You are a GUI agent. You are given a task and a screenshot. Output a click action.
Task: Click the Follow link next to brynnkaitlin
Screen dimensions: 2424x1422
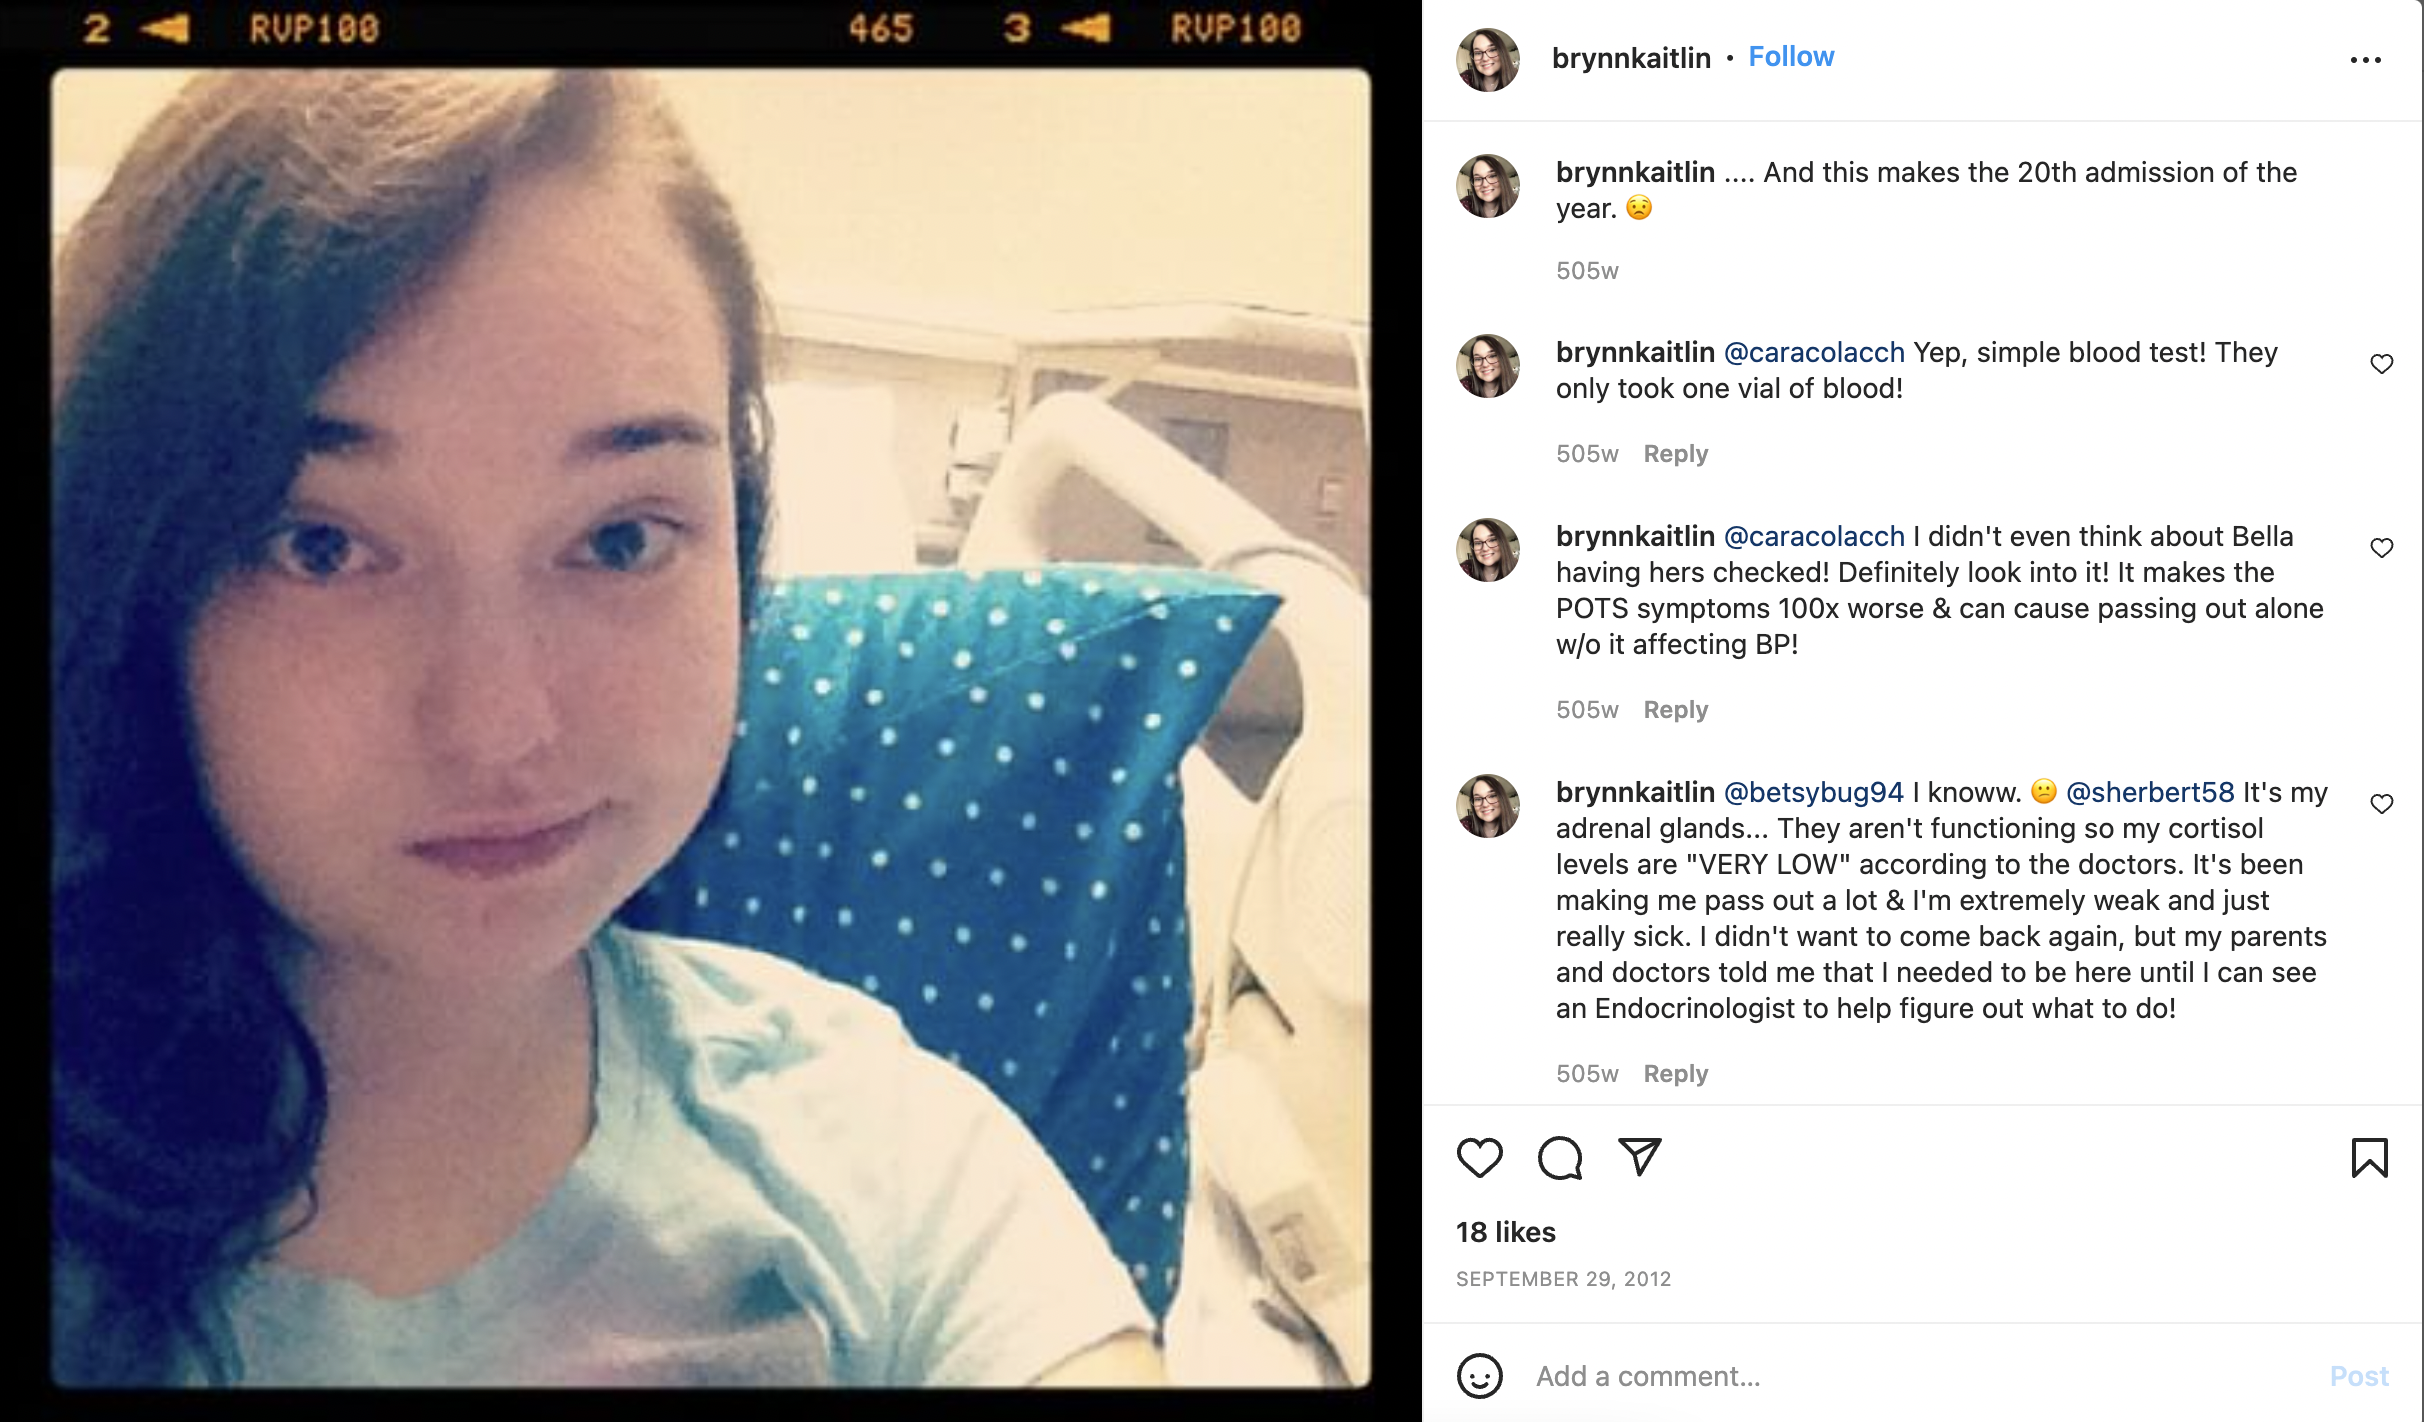(x=1791, y=57)
